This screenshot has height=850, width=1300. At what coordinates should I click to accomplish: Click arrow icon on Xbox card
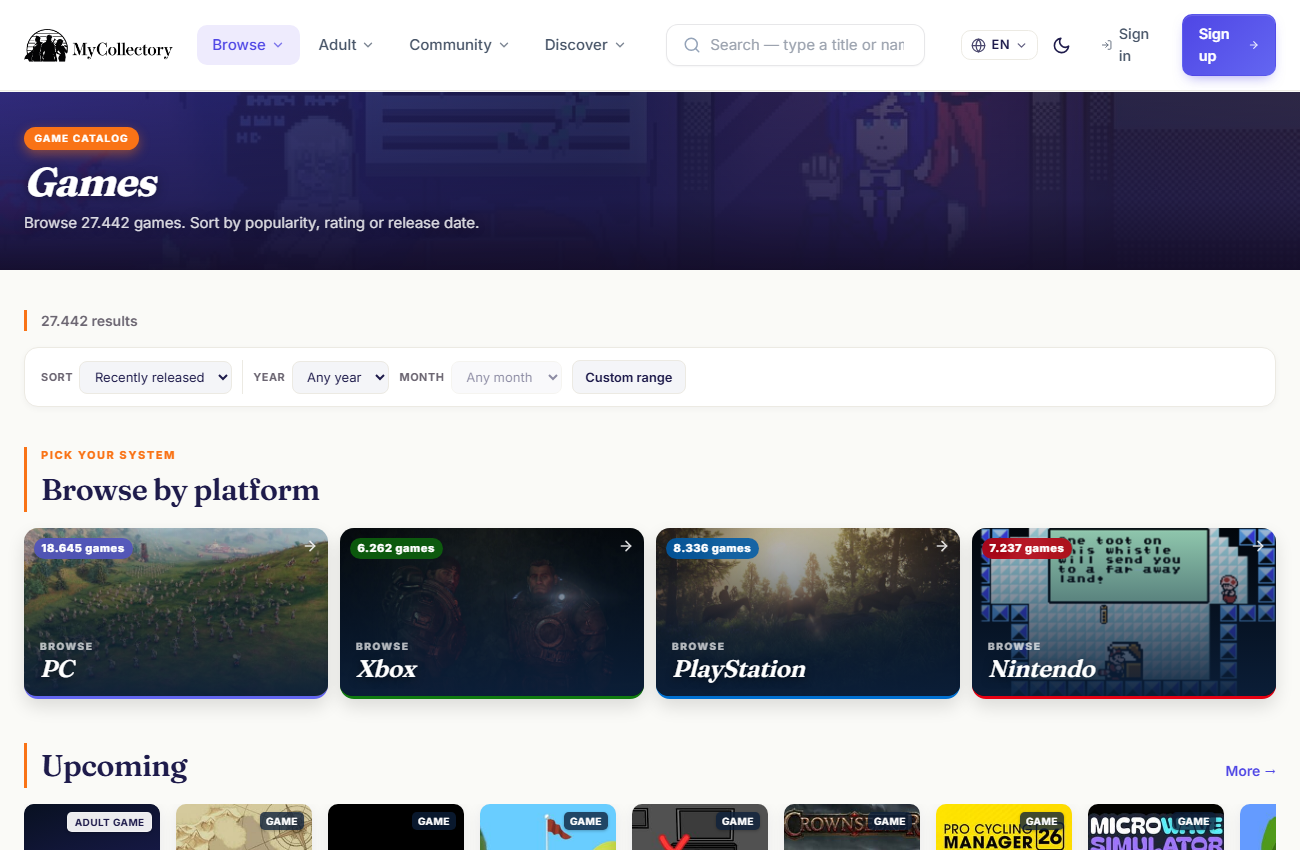tap(626, 546)
